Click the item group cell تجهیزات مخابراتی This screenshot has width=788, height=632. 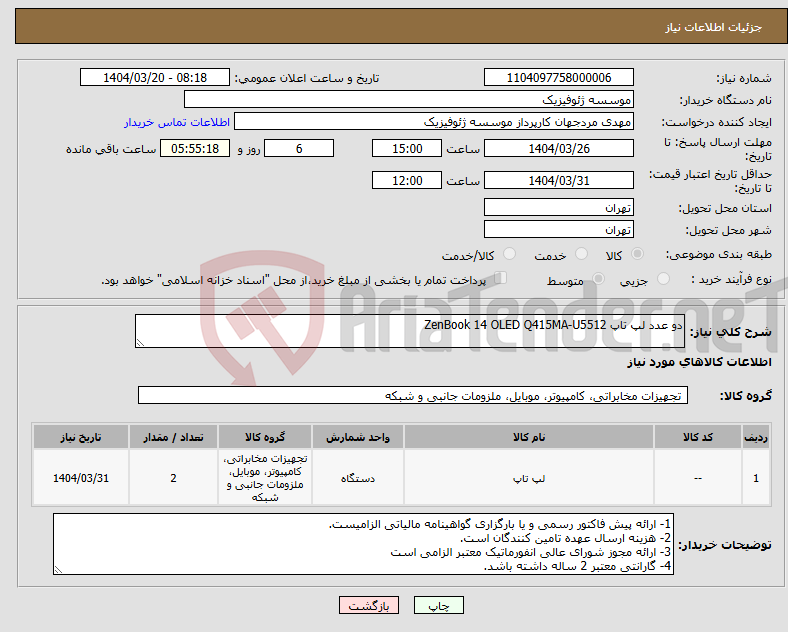coord(265,478)
